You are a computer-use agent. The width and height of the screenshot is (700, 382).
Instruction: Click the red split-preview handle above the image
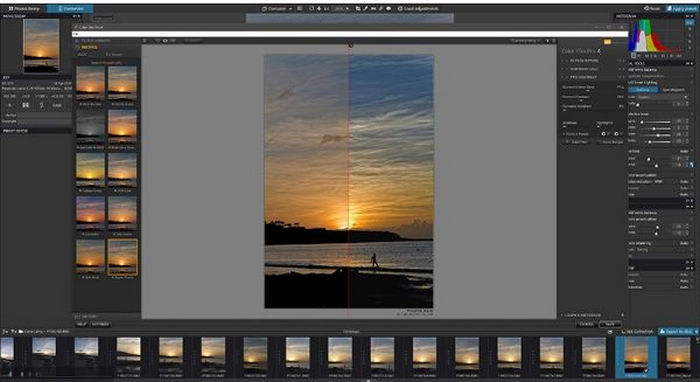coord(350,45)
